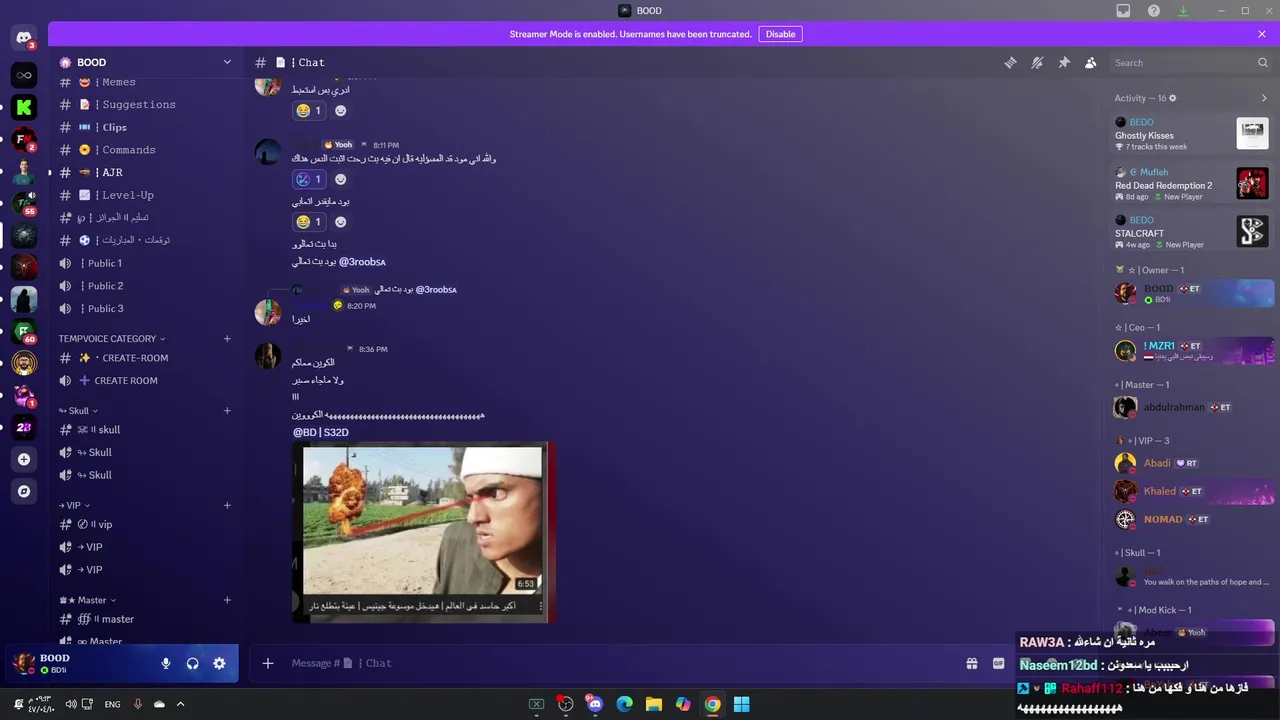Click green update download icon

point(1184,11)
